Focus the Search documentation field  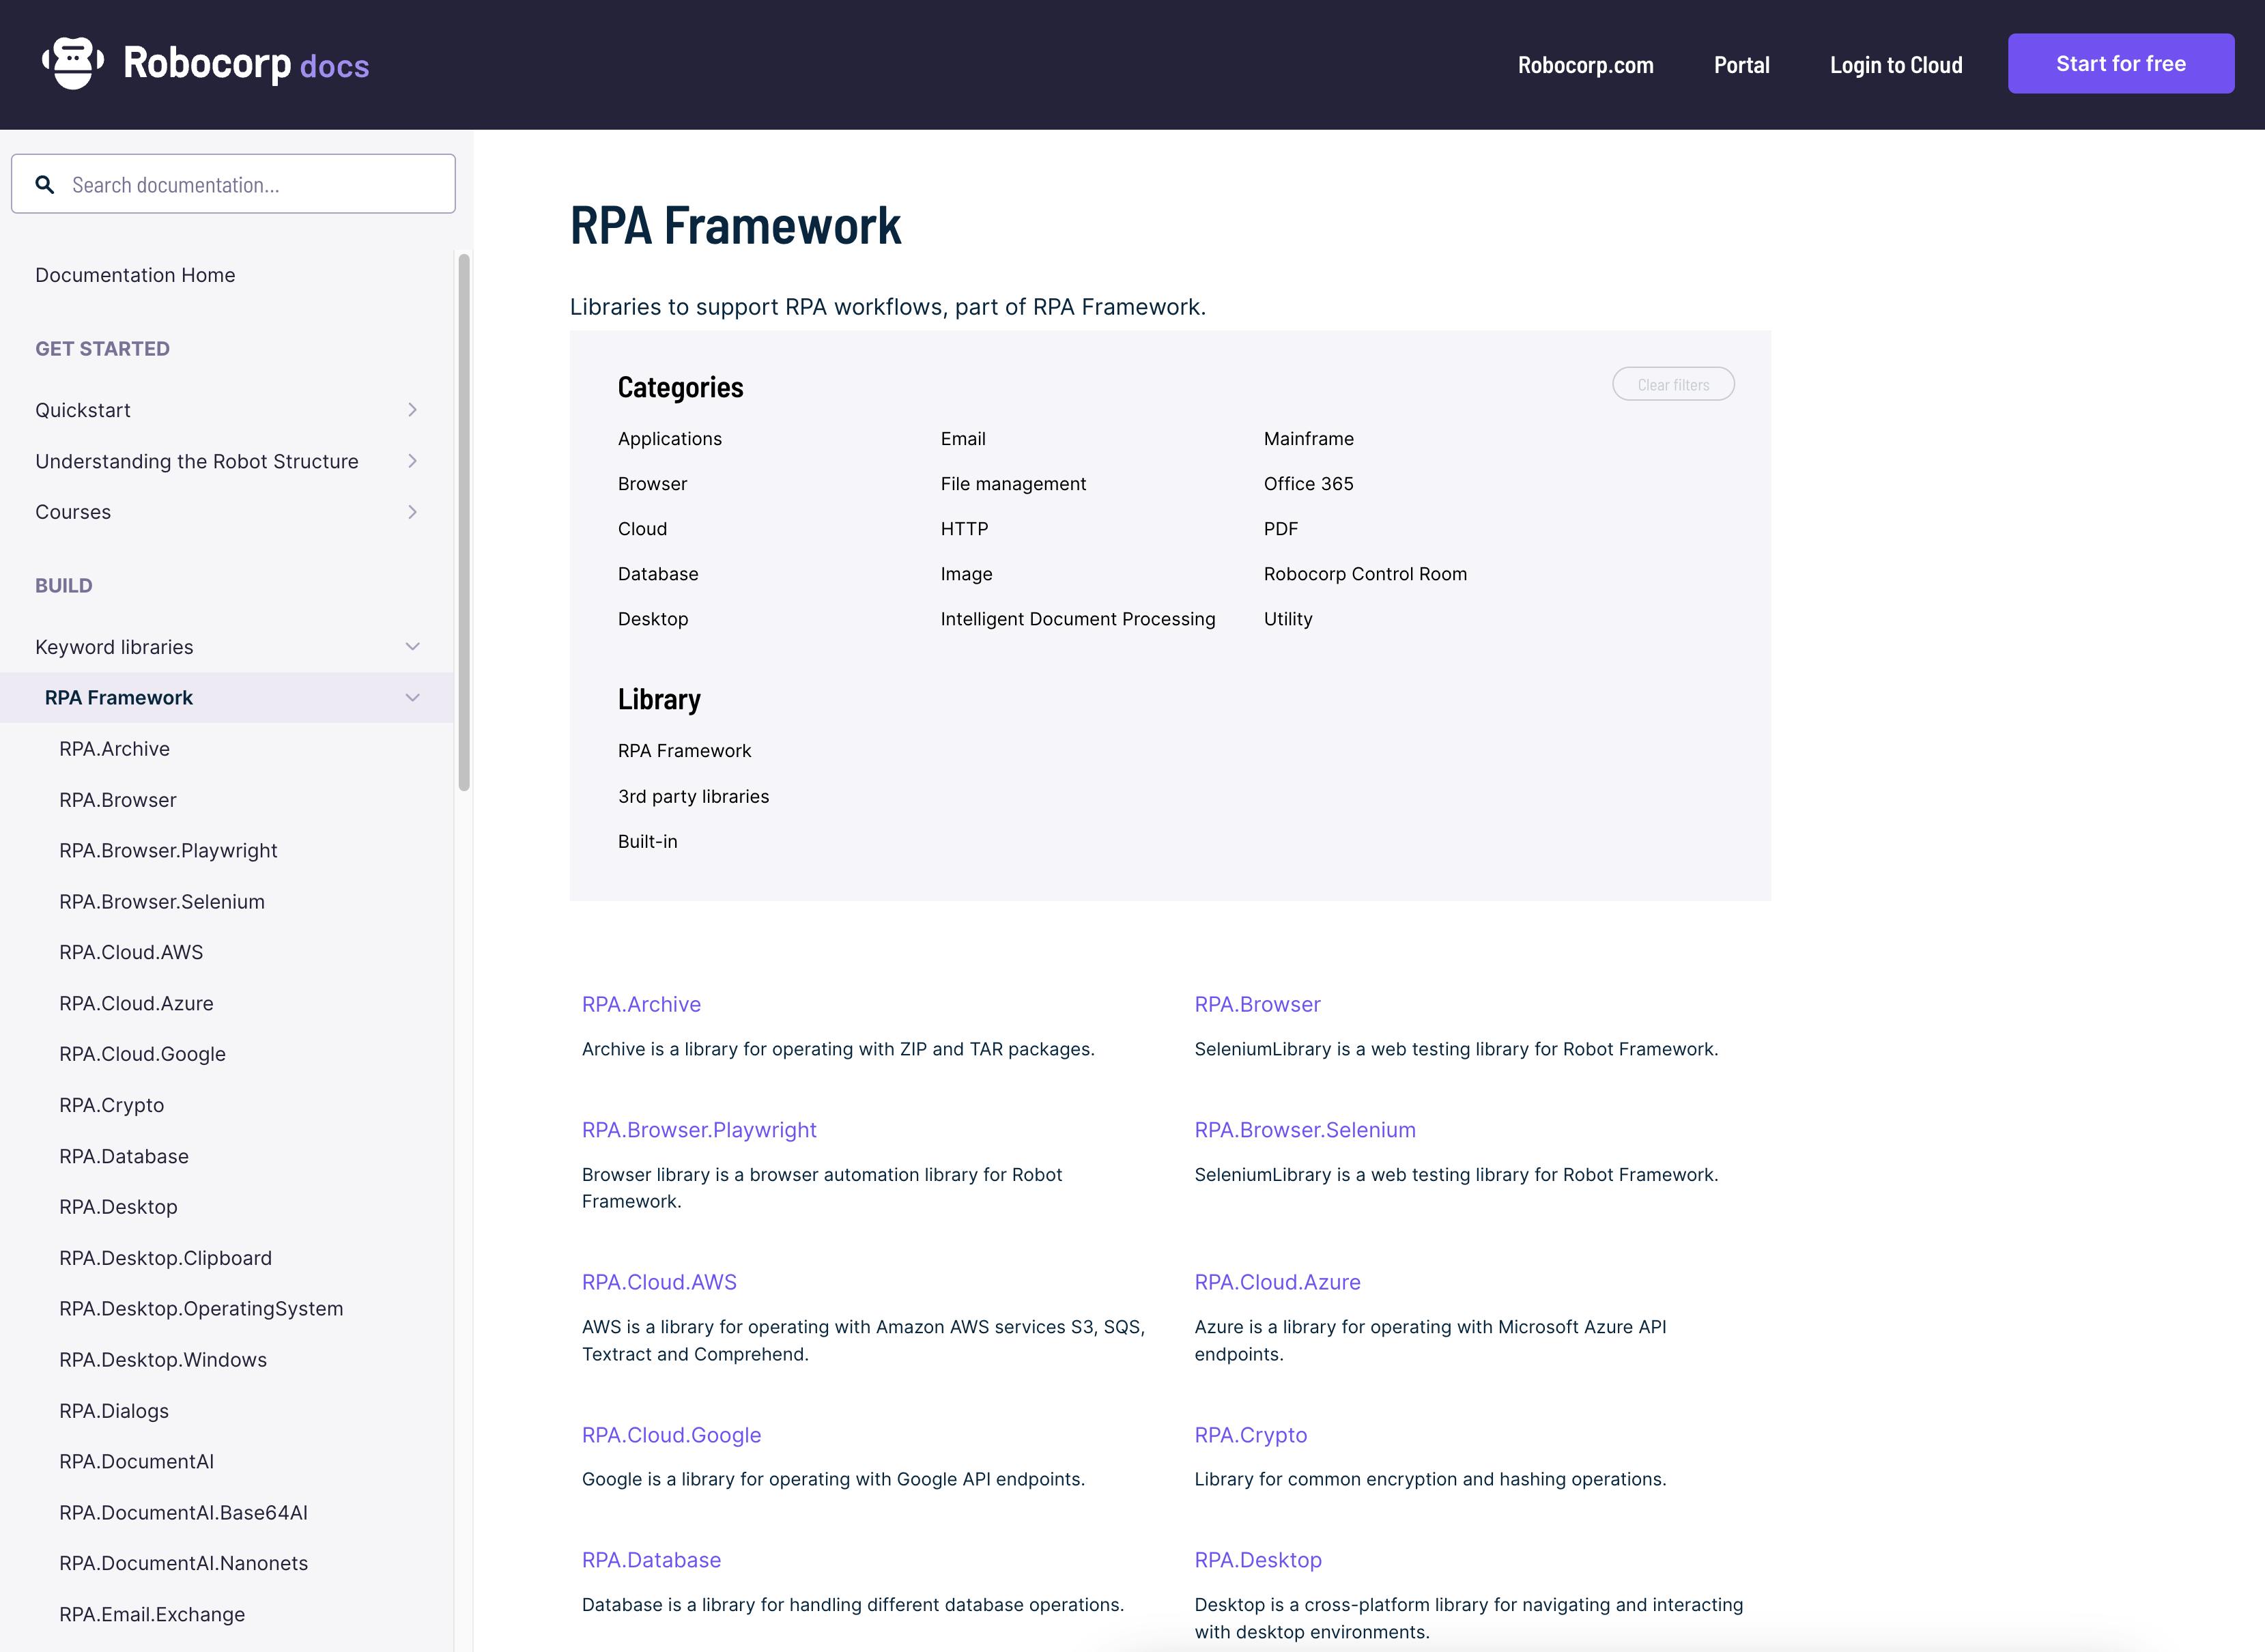[x=233, y=184]
